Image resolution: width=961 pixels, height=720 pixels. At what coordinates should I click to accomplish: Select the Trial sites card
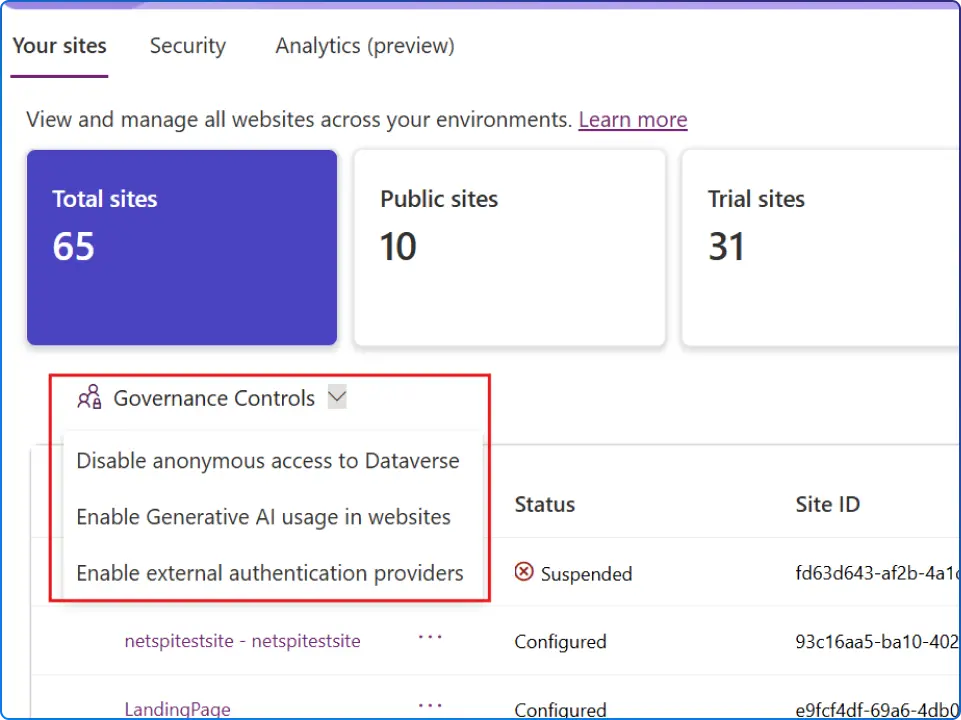(x=820, y=247)
